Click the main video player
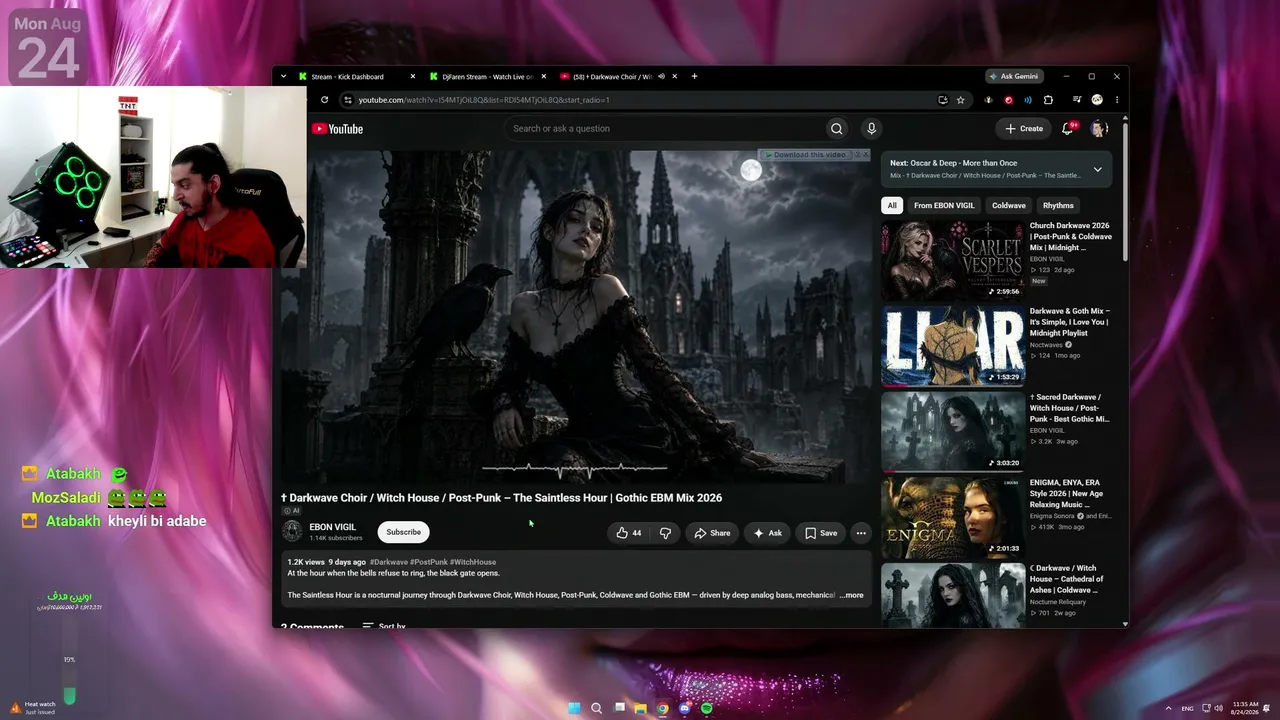This screenshot has height=720, width=1280. point(575,317)
